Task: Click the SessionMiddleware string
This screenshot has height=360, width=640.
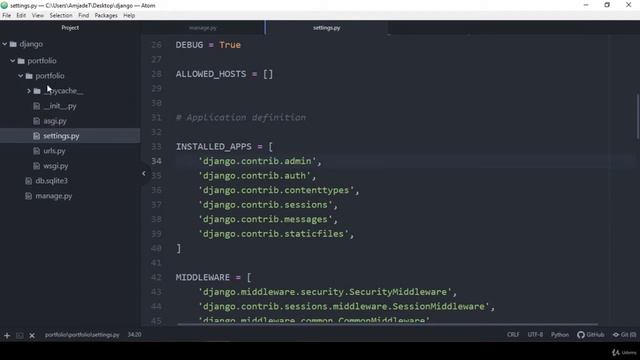Action: (344, 307)
